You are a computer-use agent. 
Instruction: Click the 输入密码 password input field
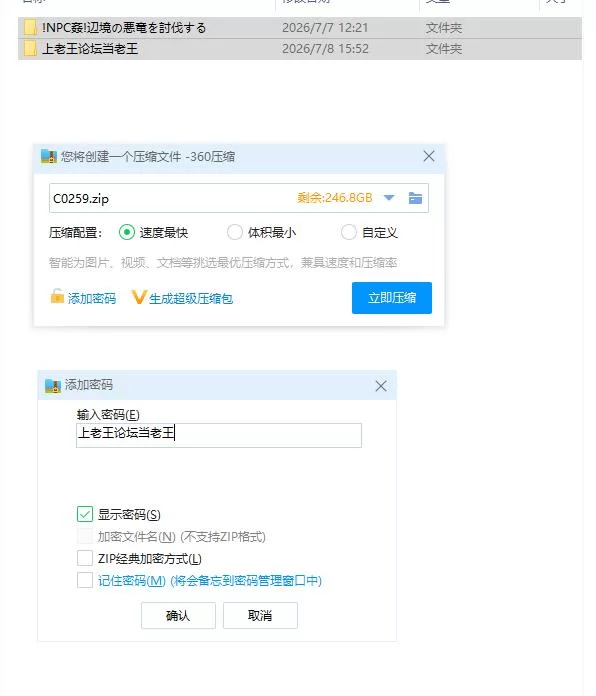coord(219,435)
